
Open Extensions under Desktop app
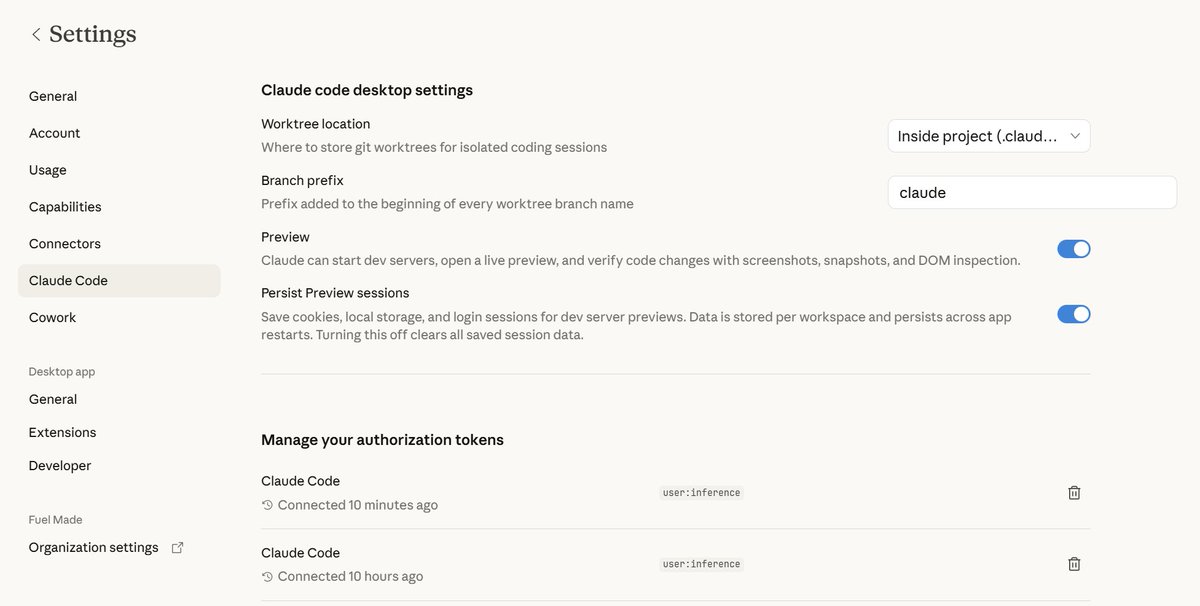pos(62,433)
